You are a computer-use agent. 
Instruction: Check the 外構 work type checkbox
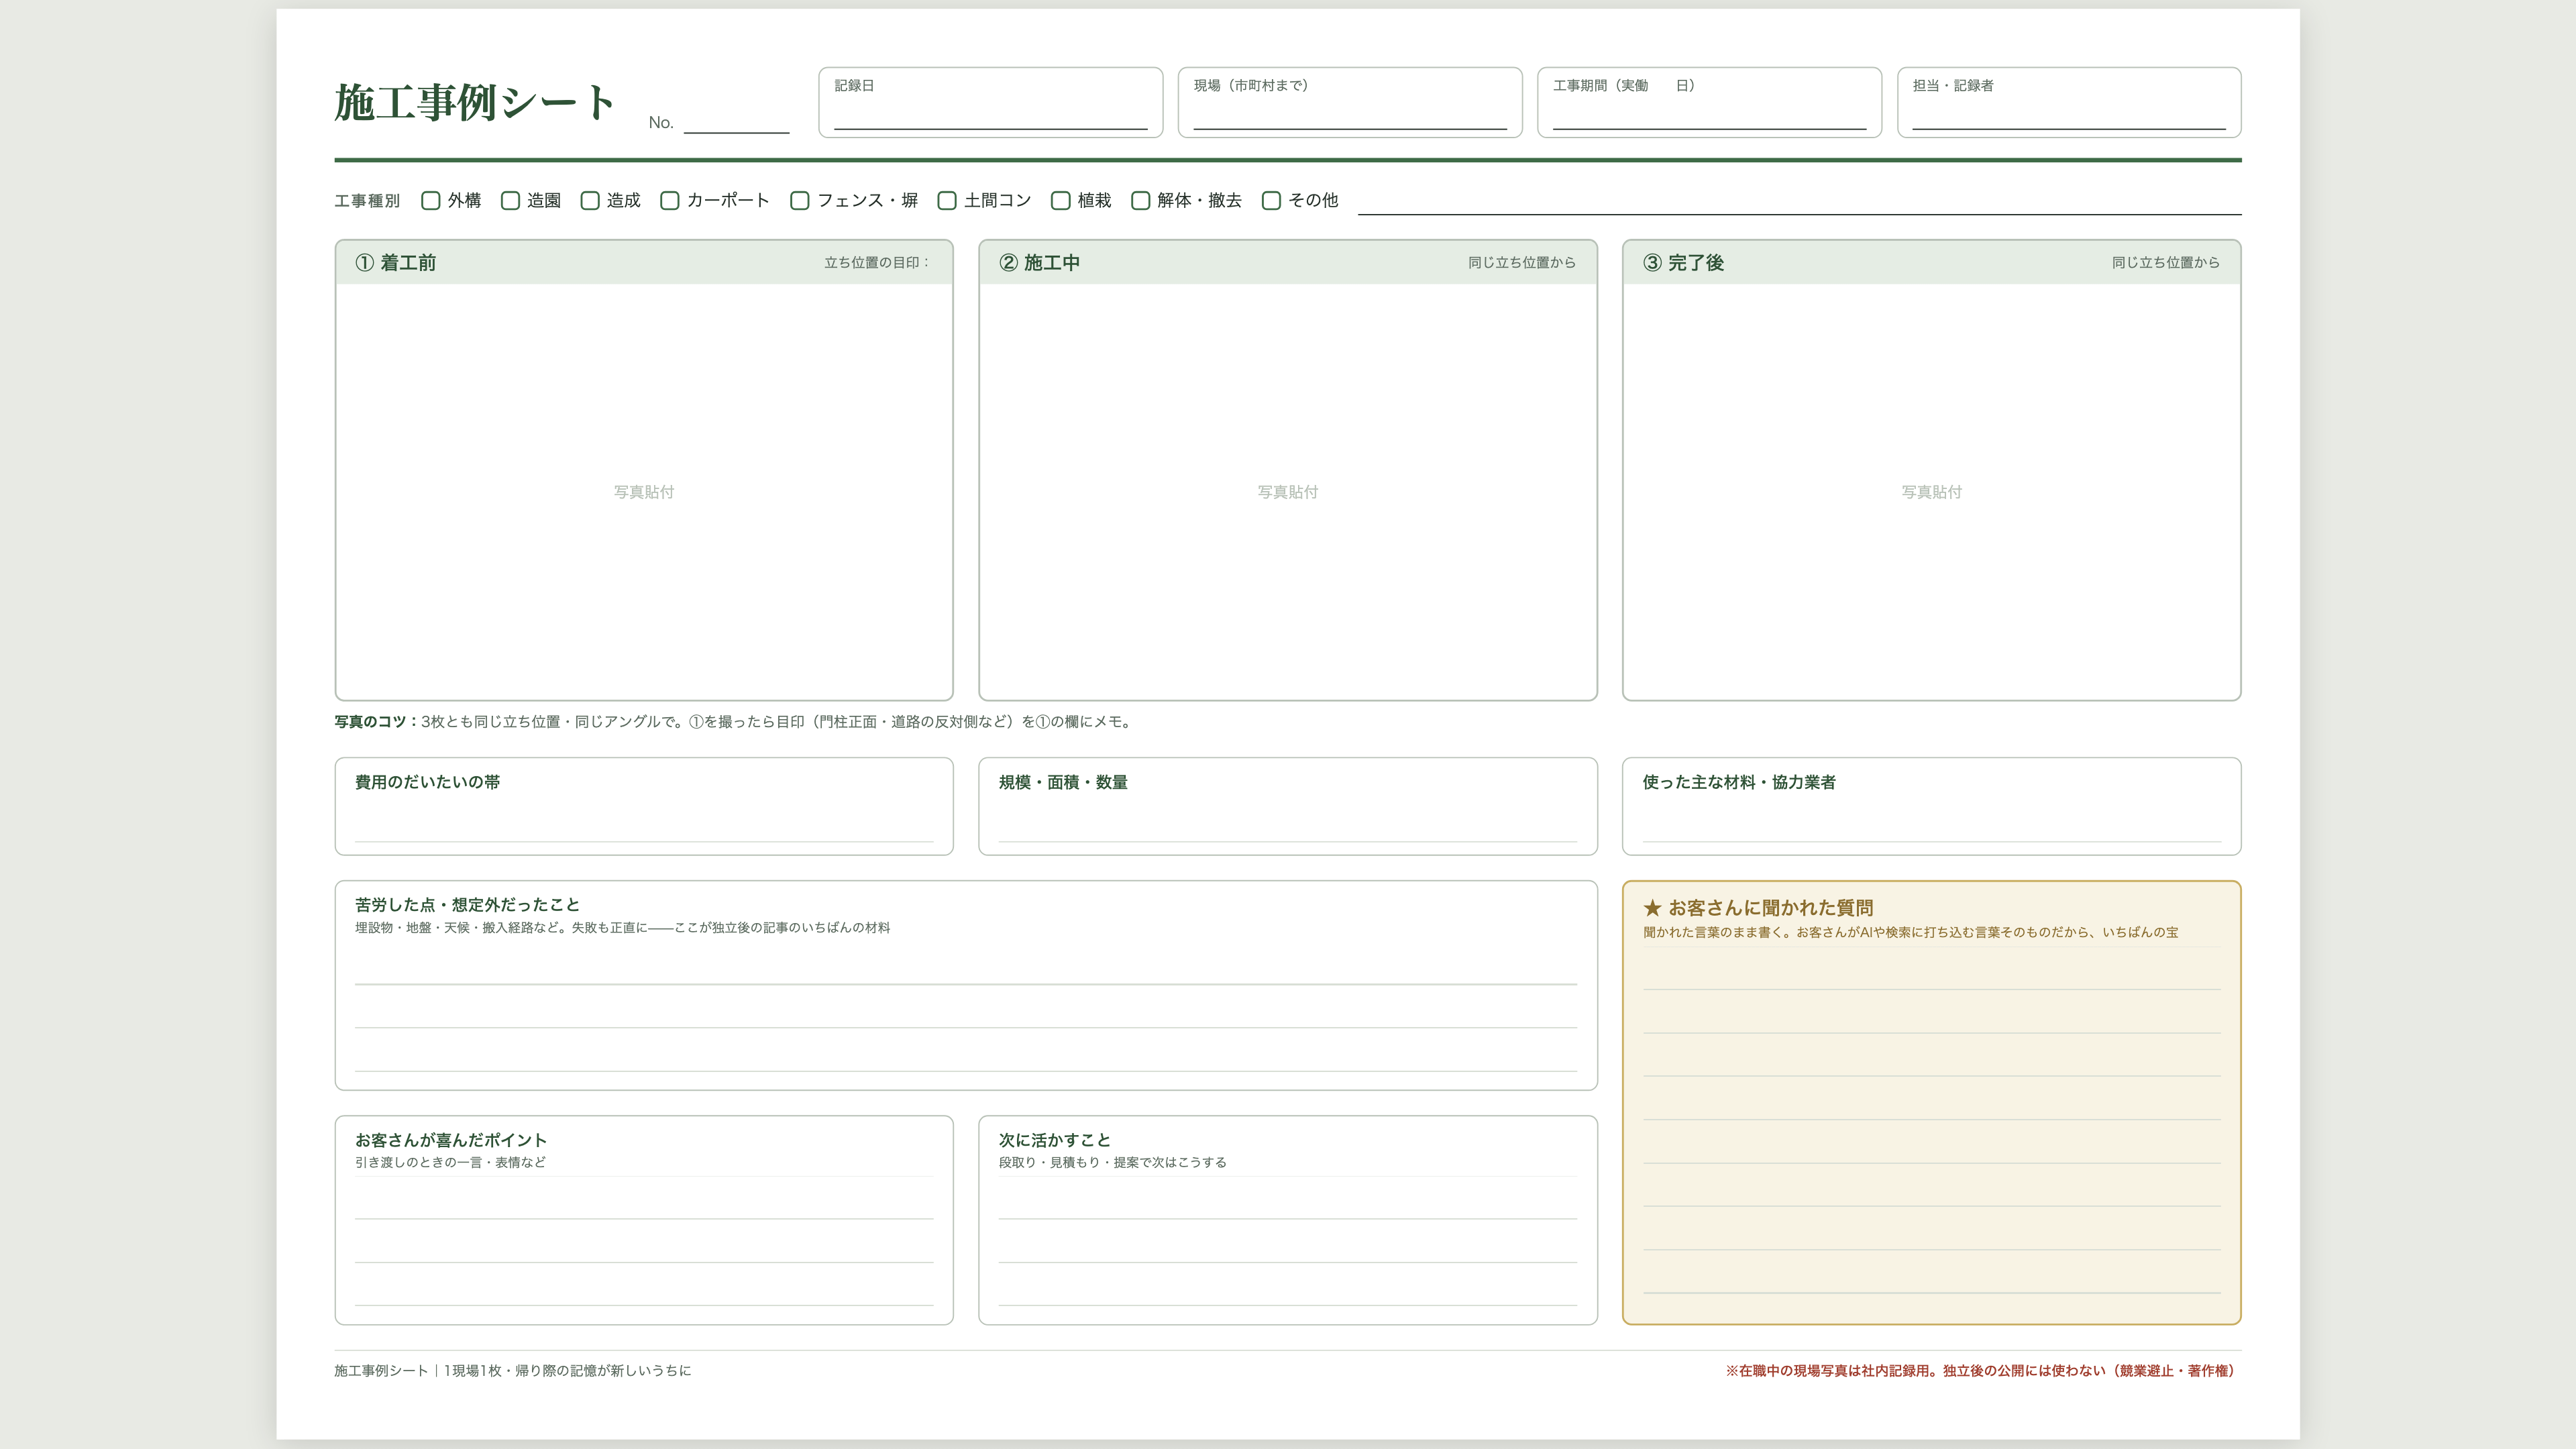[x=431, y=201]
